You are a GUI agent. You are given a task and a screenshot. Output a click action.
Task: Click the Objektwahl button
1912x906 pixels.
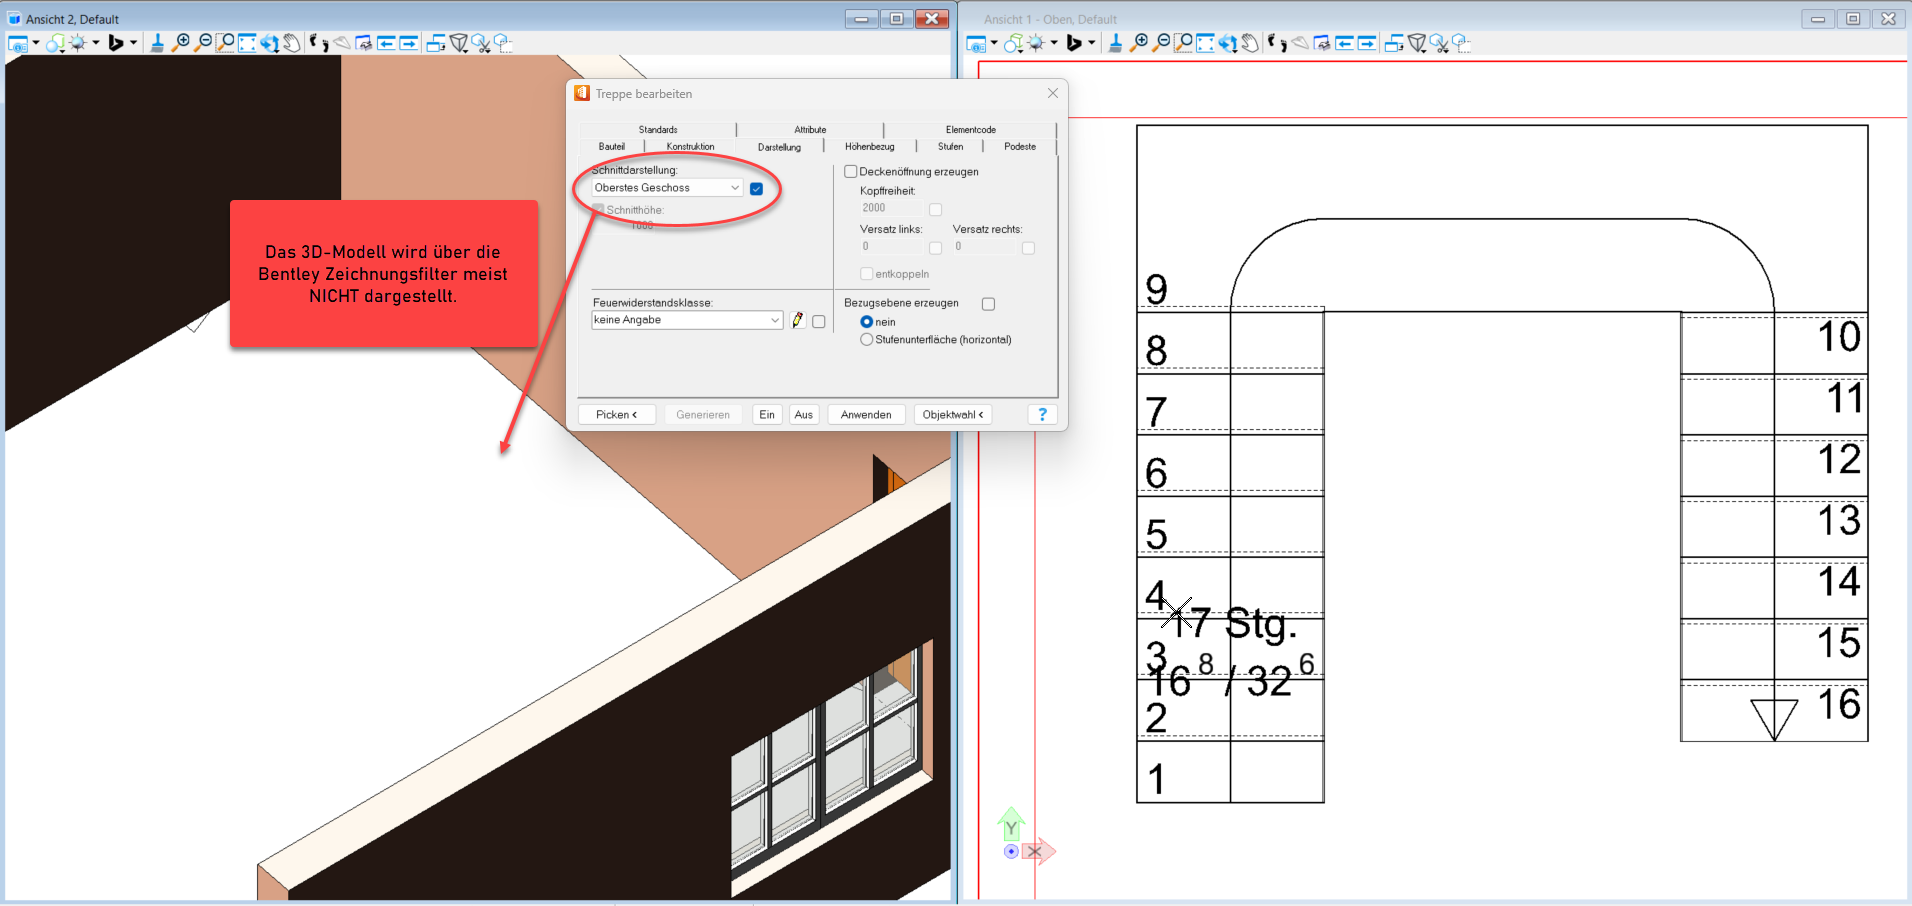[x=952, y=415]
